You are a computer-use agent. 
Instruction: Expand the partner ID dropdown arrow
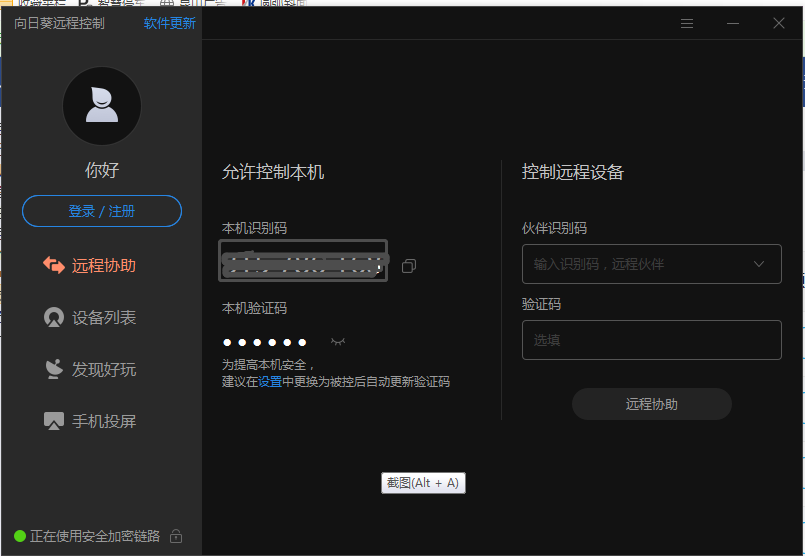(759, 264)
